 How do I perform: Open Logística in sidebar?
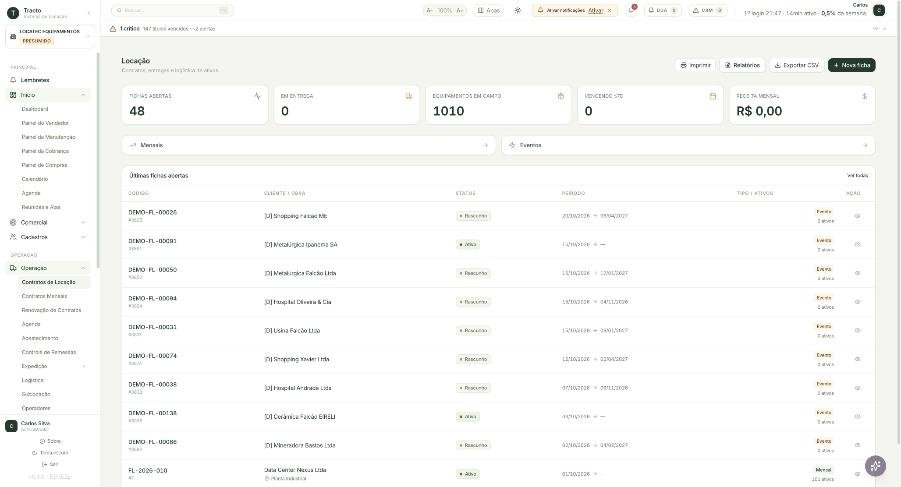pos(32,380)
